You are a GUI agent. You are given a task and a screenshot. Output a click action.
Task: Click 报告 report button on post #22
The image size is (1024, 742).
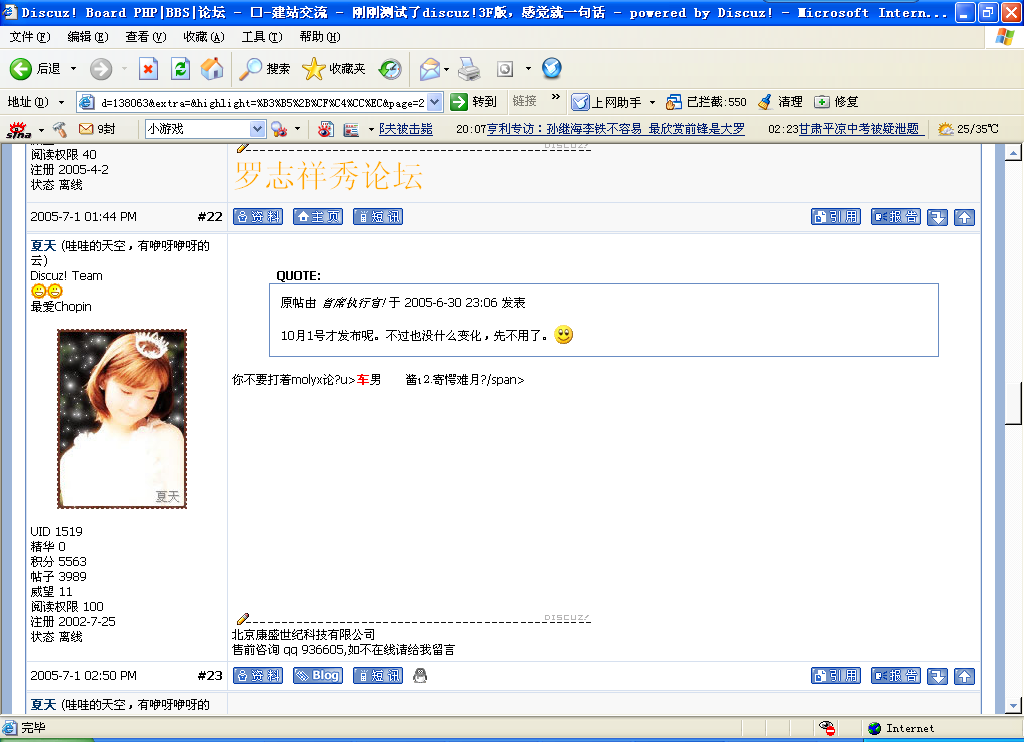click(x=896, y=217)
